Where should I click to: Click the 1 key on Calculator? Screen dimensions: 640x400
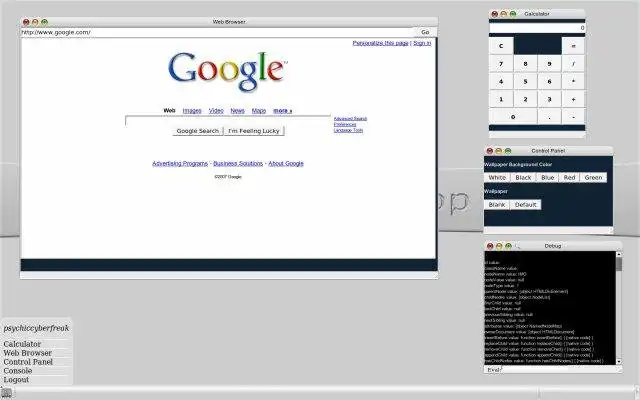501,99
